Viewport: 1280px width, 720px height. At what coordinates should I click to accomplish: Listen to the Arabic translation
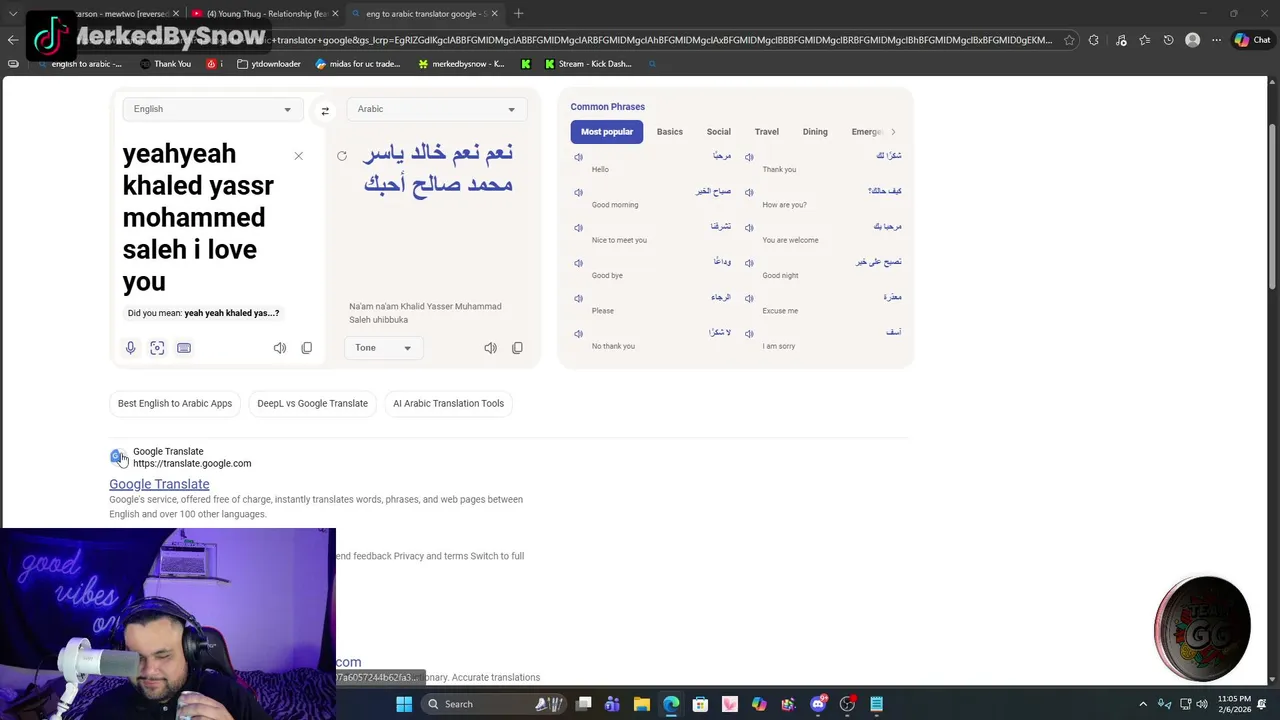point(490,348)
